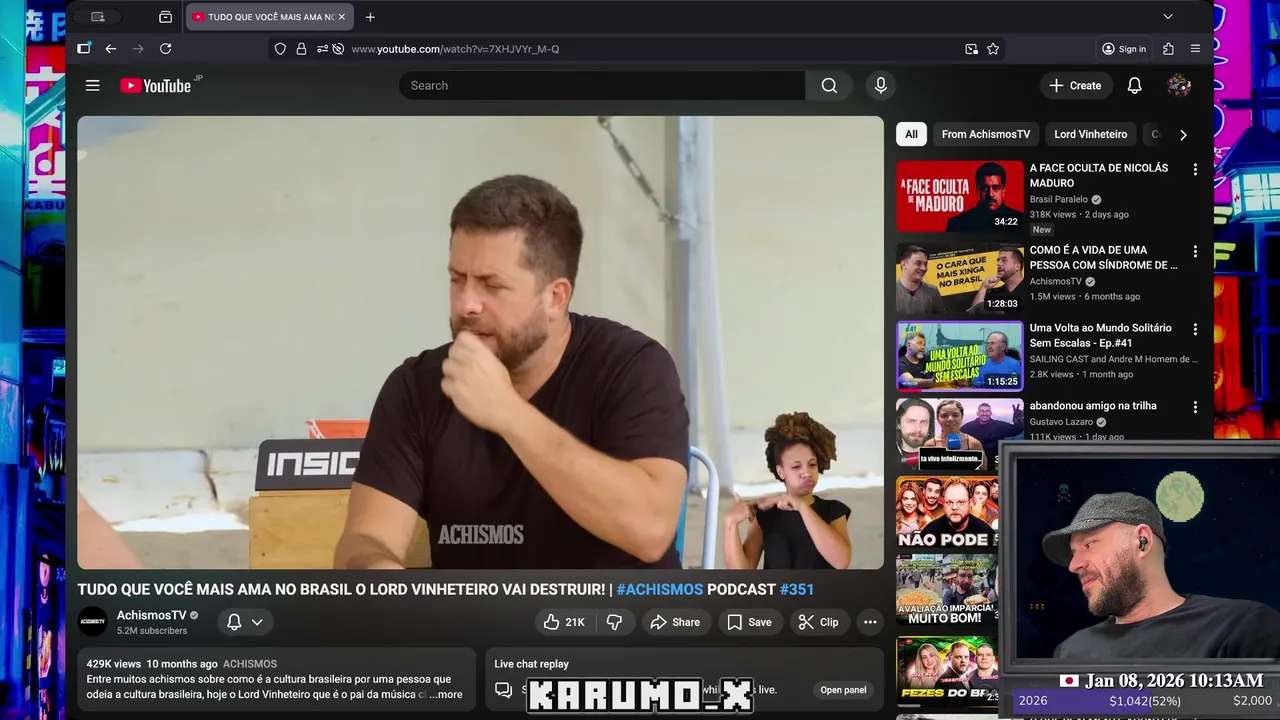Start voice search with the microphone

tap(880, 86)
